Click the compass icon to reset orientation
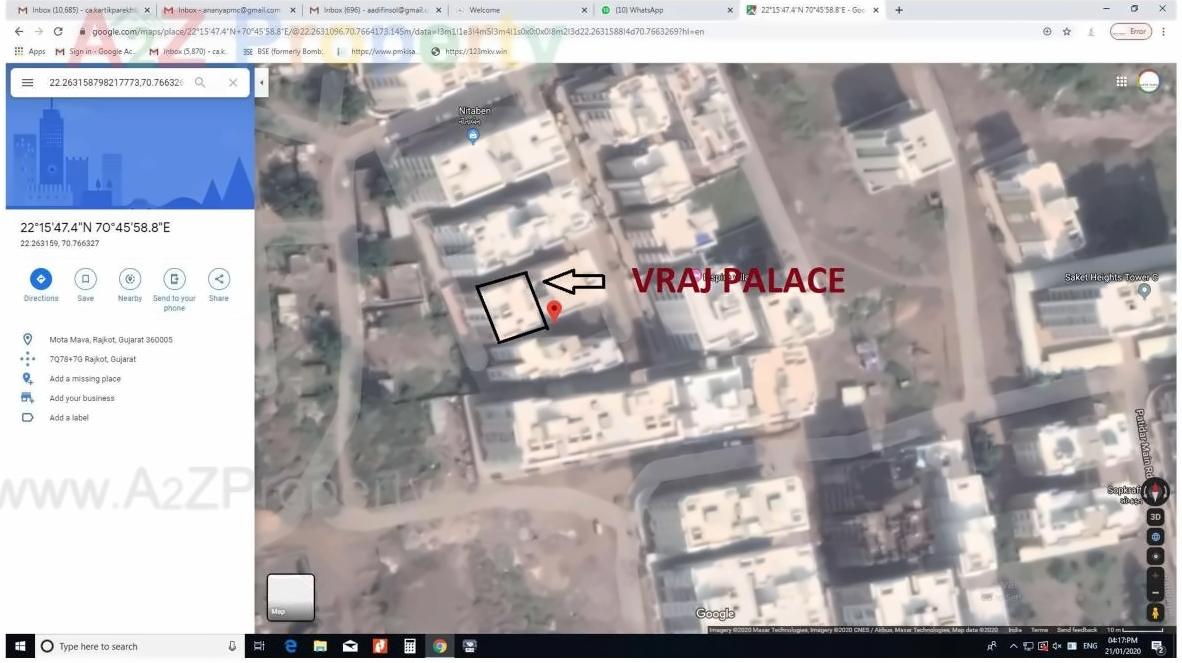Viewport: 1182px width, 663px height. tap(1155, 491)
